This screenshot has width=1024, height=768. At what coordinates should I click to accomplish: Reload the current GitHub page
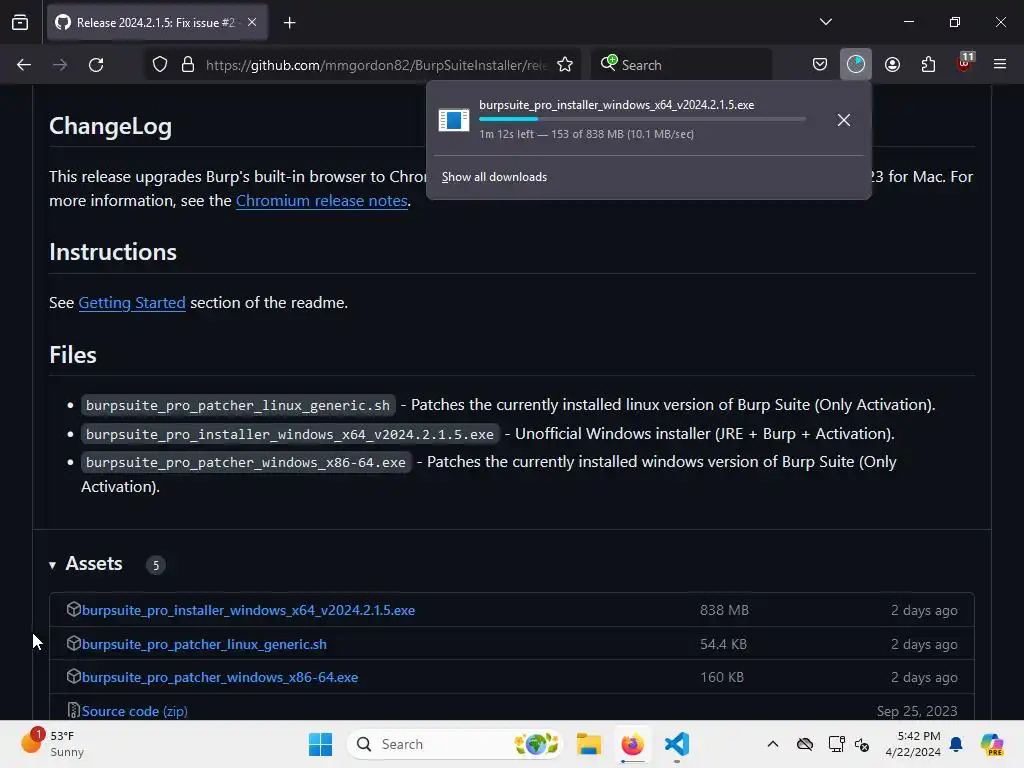click(x=96, y=65)
